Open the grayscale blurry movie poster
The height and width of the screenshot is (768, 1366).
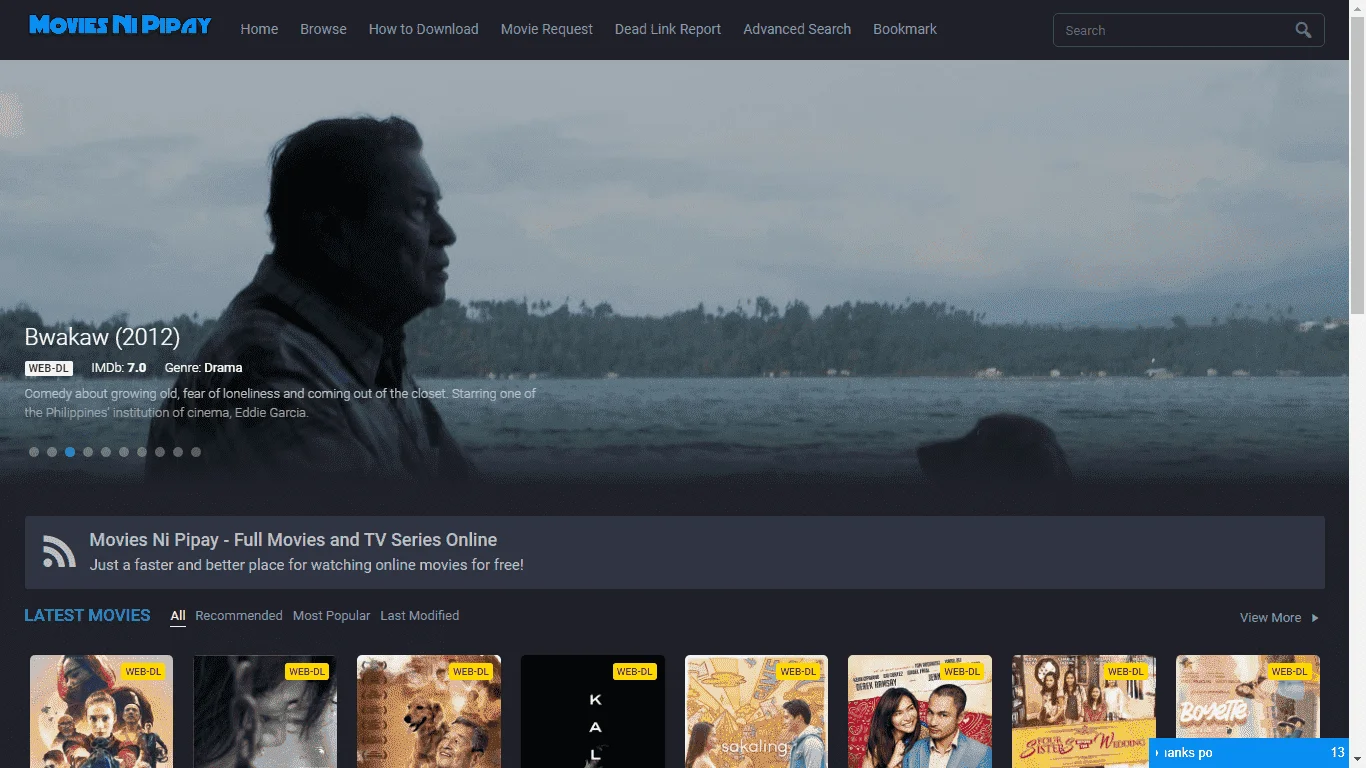265,711
